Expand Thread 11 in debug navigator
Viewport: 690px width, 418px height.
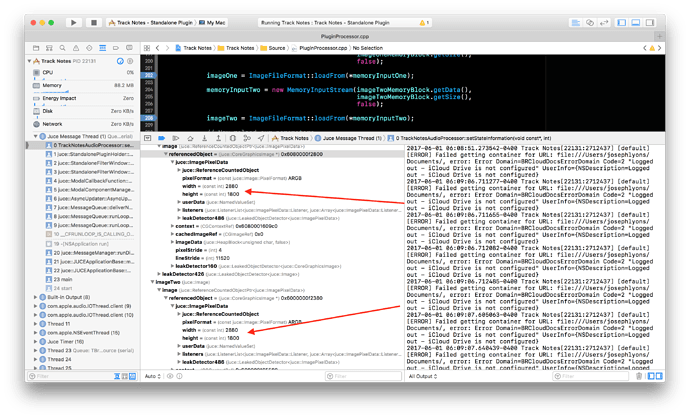click(x=36, y=324)
